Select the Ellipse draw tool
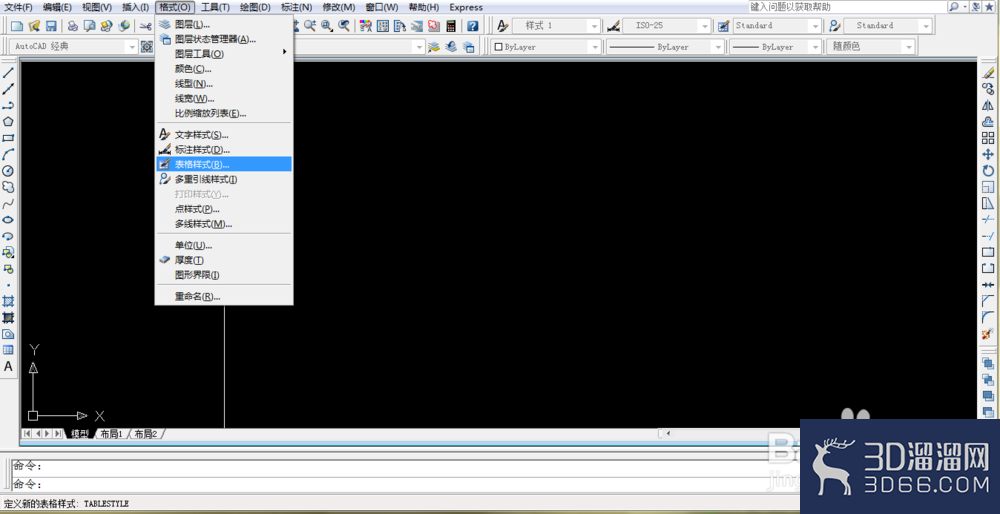1000x514 pixels. [x=8, y=220]
